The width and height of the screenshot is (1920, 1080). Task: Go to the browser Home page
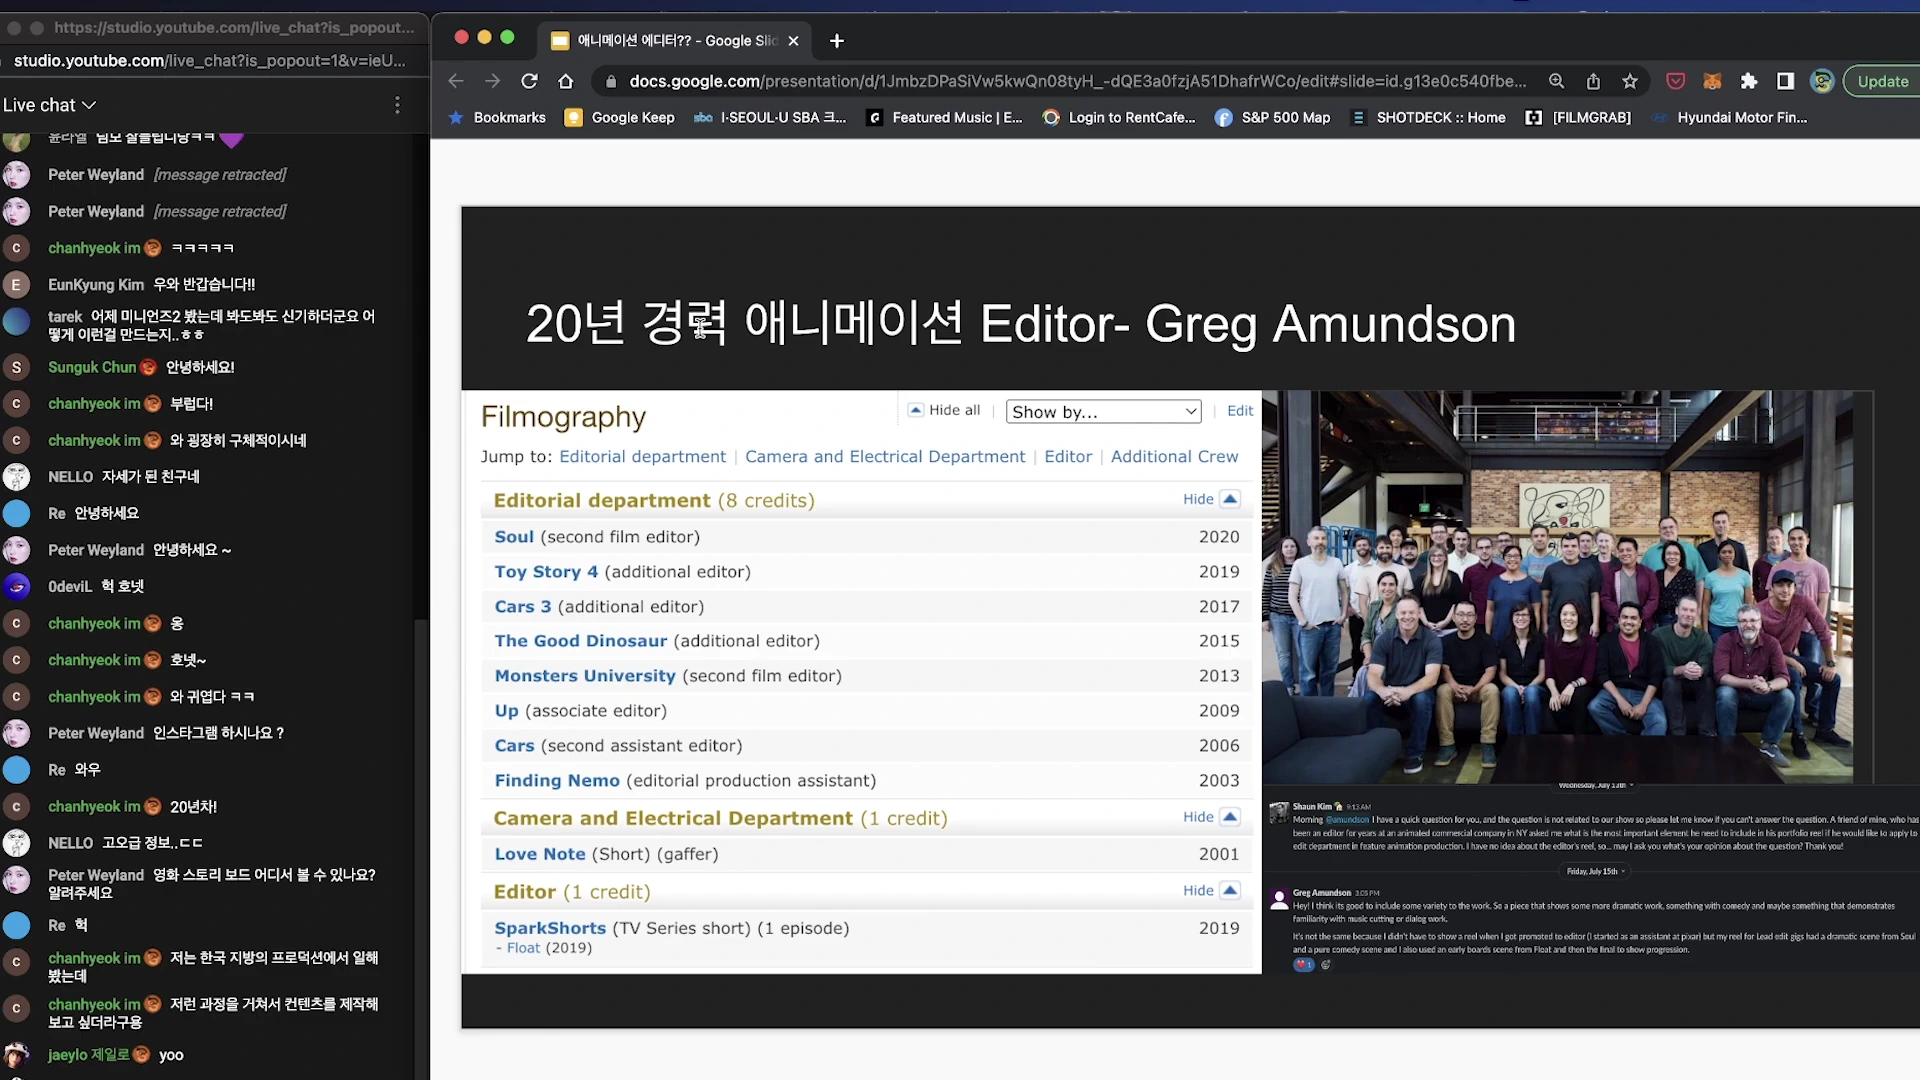566,81
